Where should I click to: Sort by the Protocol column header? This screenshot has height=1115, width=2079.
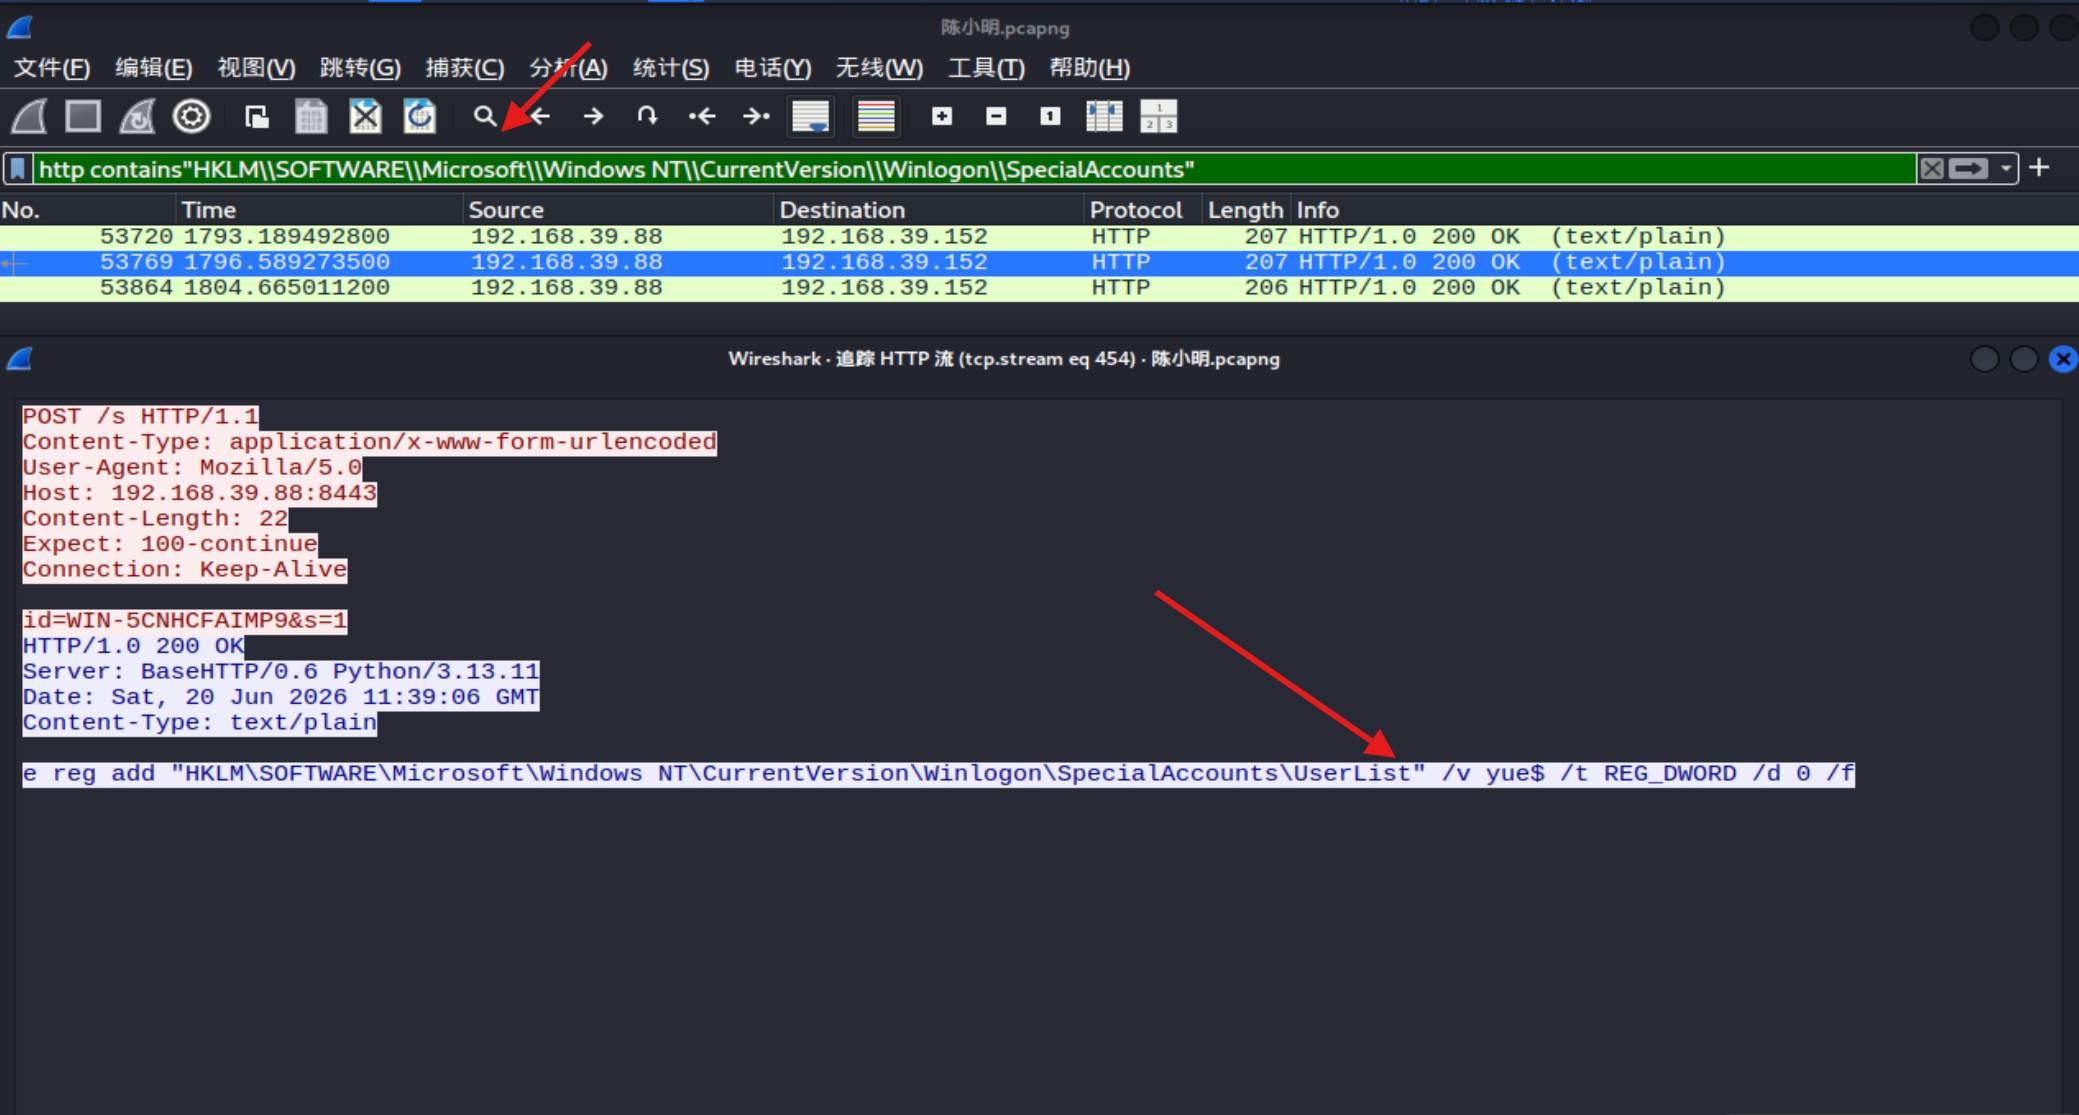1143,210
